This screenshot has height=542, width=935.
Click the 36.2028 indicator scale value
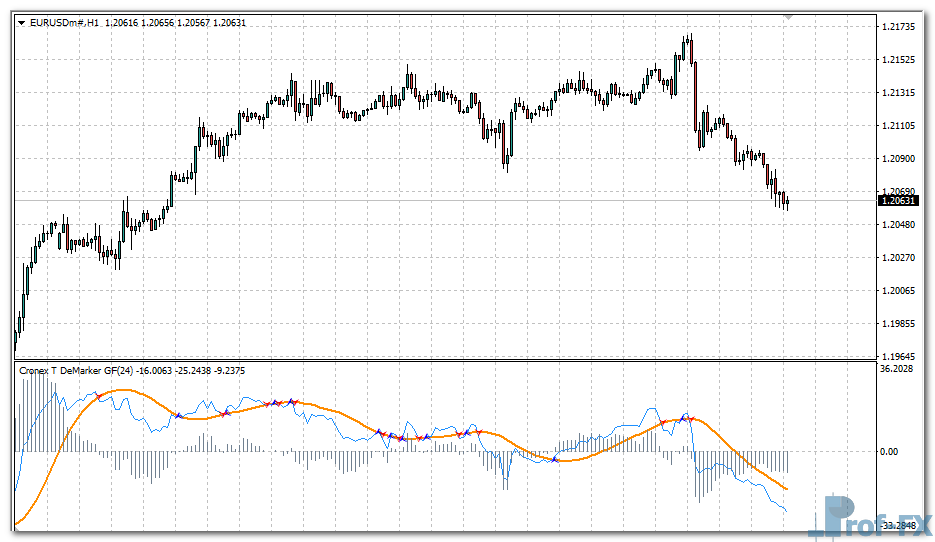897,370
